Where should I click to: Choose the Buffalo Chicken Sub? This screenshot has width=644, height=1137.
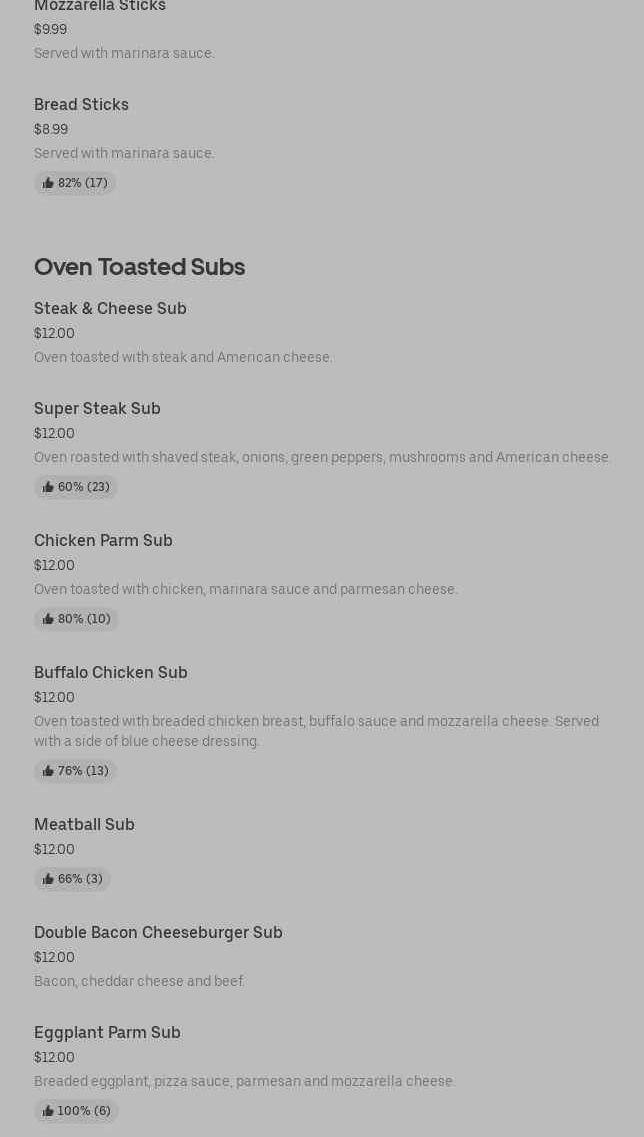[111, 672]
